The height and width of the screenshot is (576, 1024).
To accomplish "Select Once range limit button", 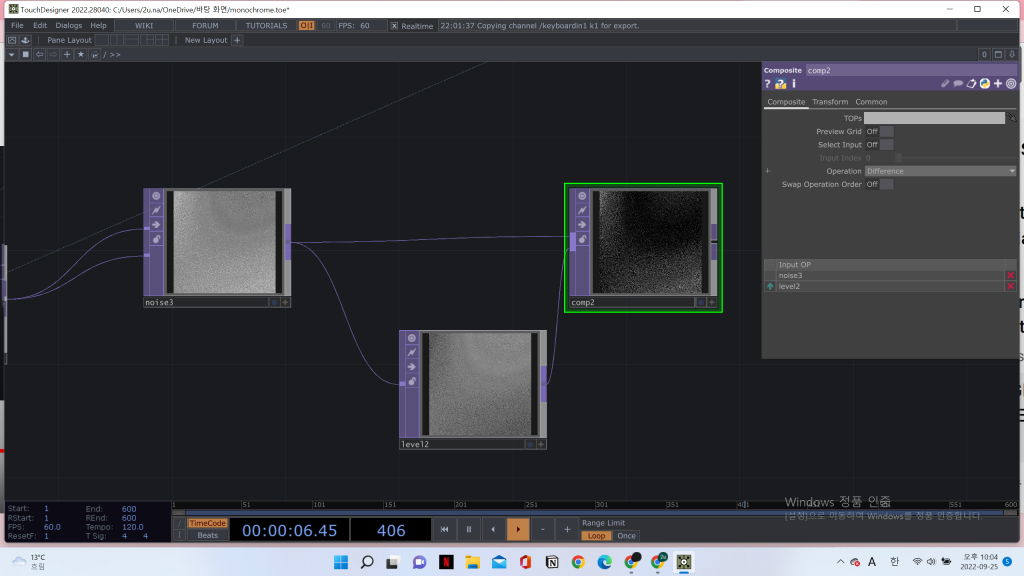I will (x=626, y=536).
